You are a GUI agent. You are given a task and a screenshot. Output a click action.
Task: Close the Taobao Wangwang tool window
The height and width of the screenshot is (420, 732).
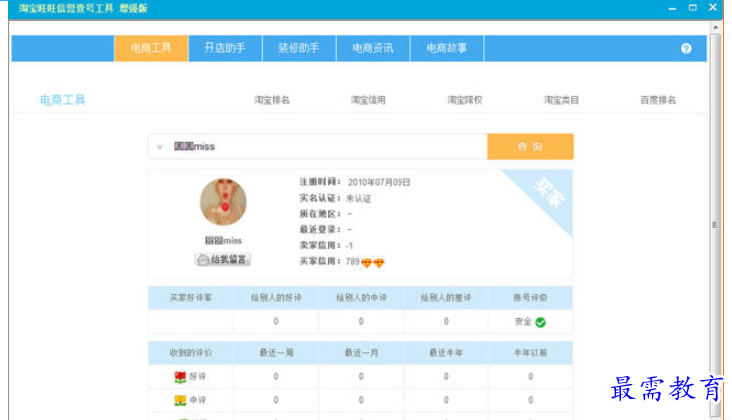(x=713, y=7)
